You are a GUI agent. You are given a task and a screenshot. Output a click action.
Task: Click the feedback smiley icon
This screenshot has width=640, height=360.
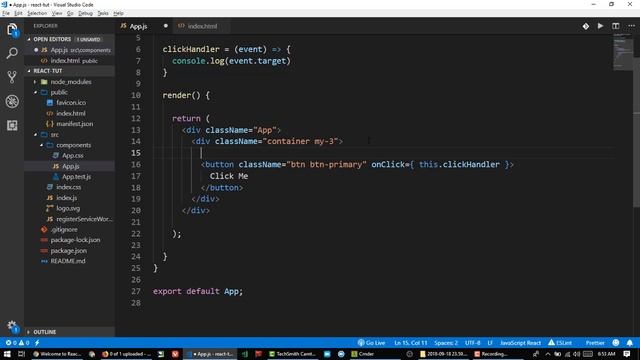coord(616,343)
